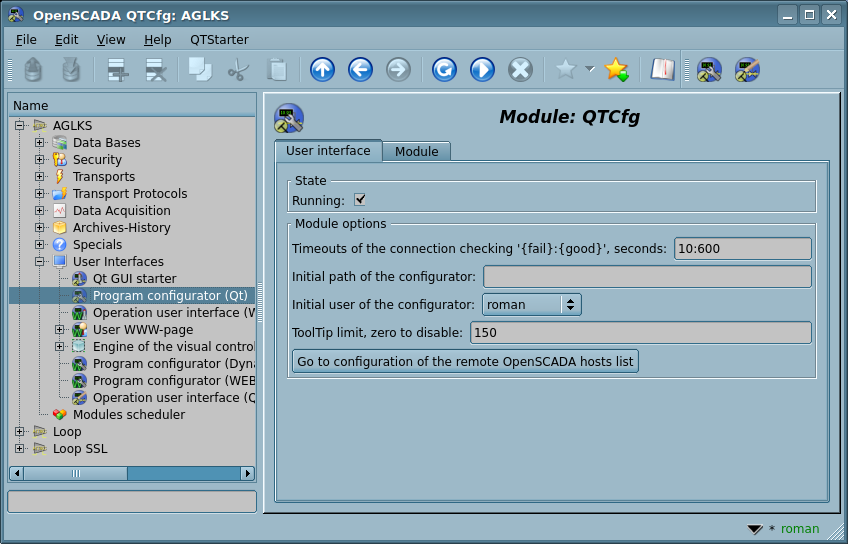The image size is (848, 544).
Task: Click the ToolTip limit input field
Action: [640, 333]
